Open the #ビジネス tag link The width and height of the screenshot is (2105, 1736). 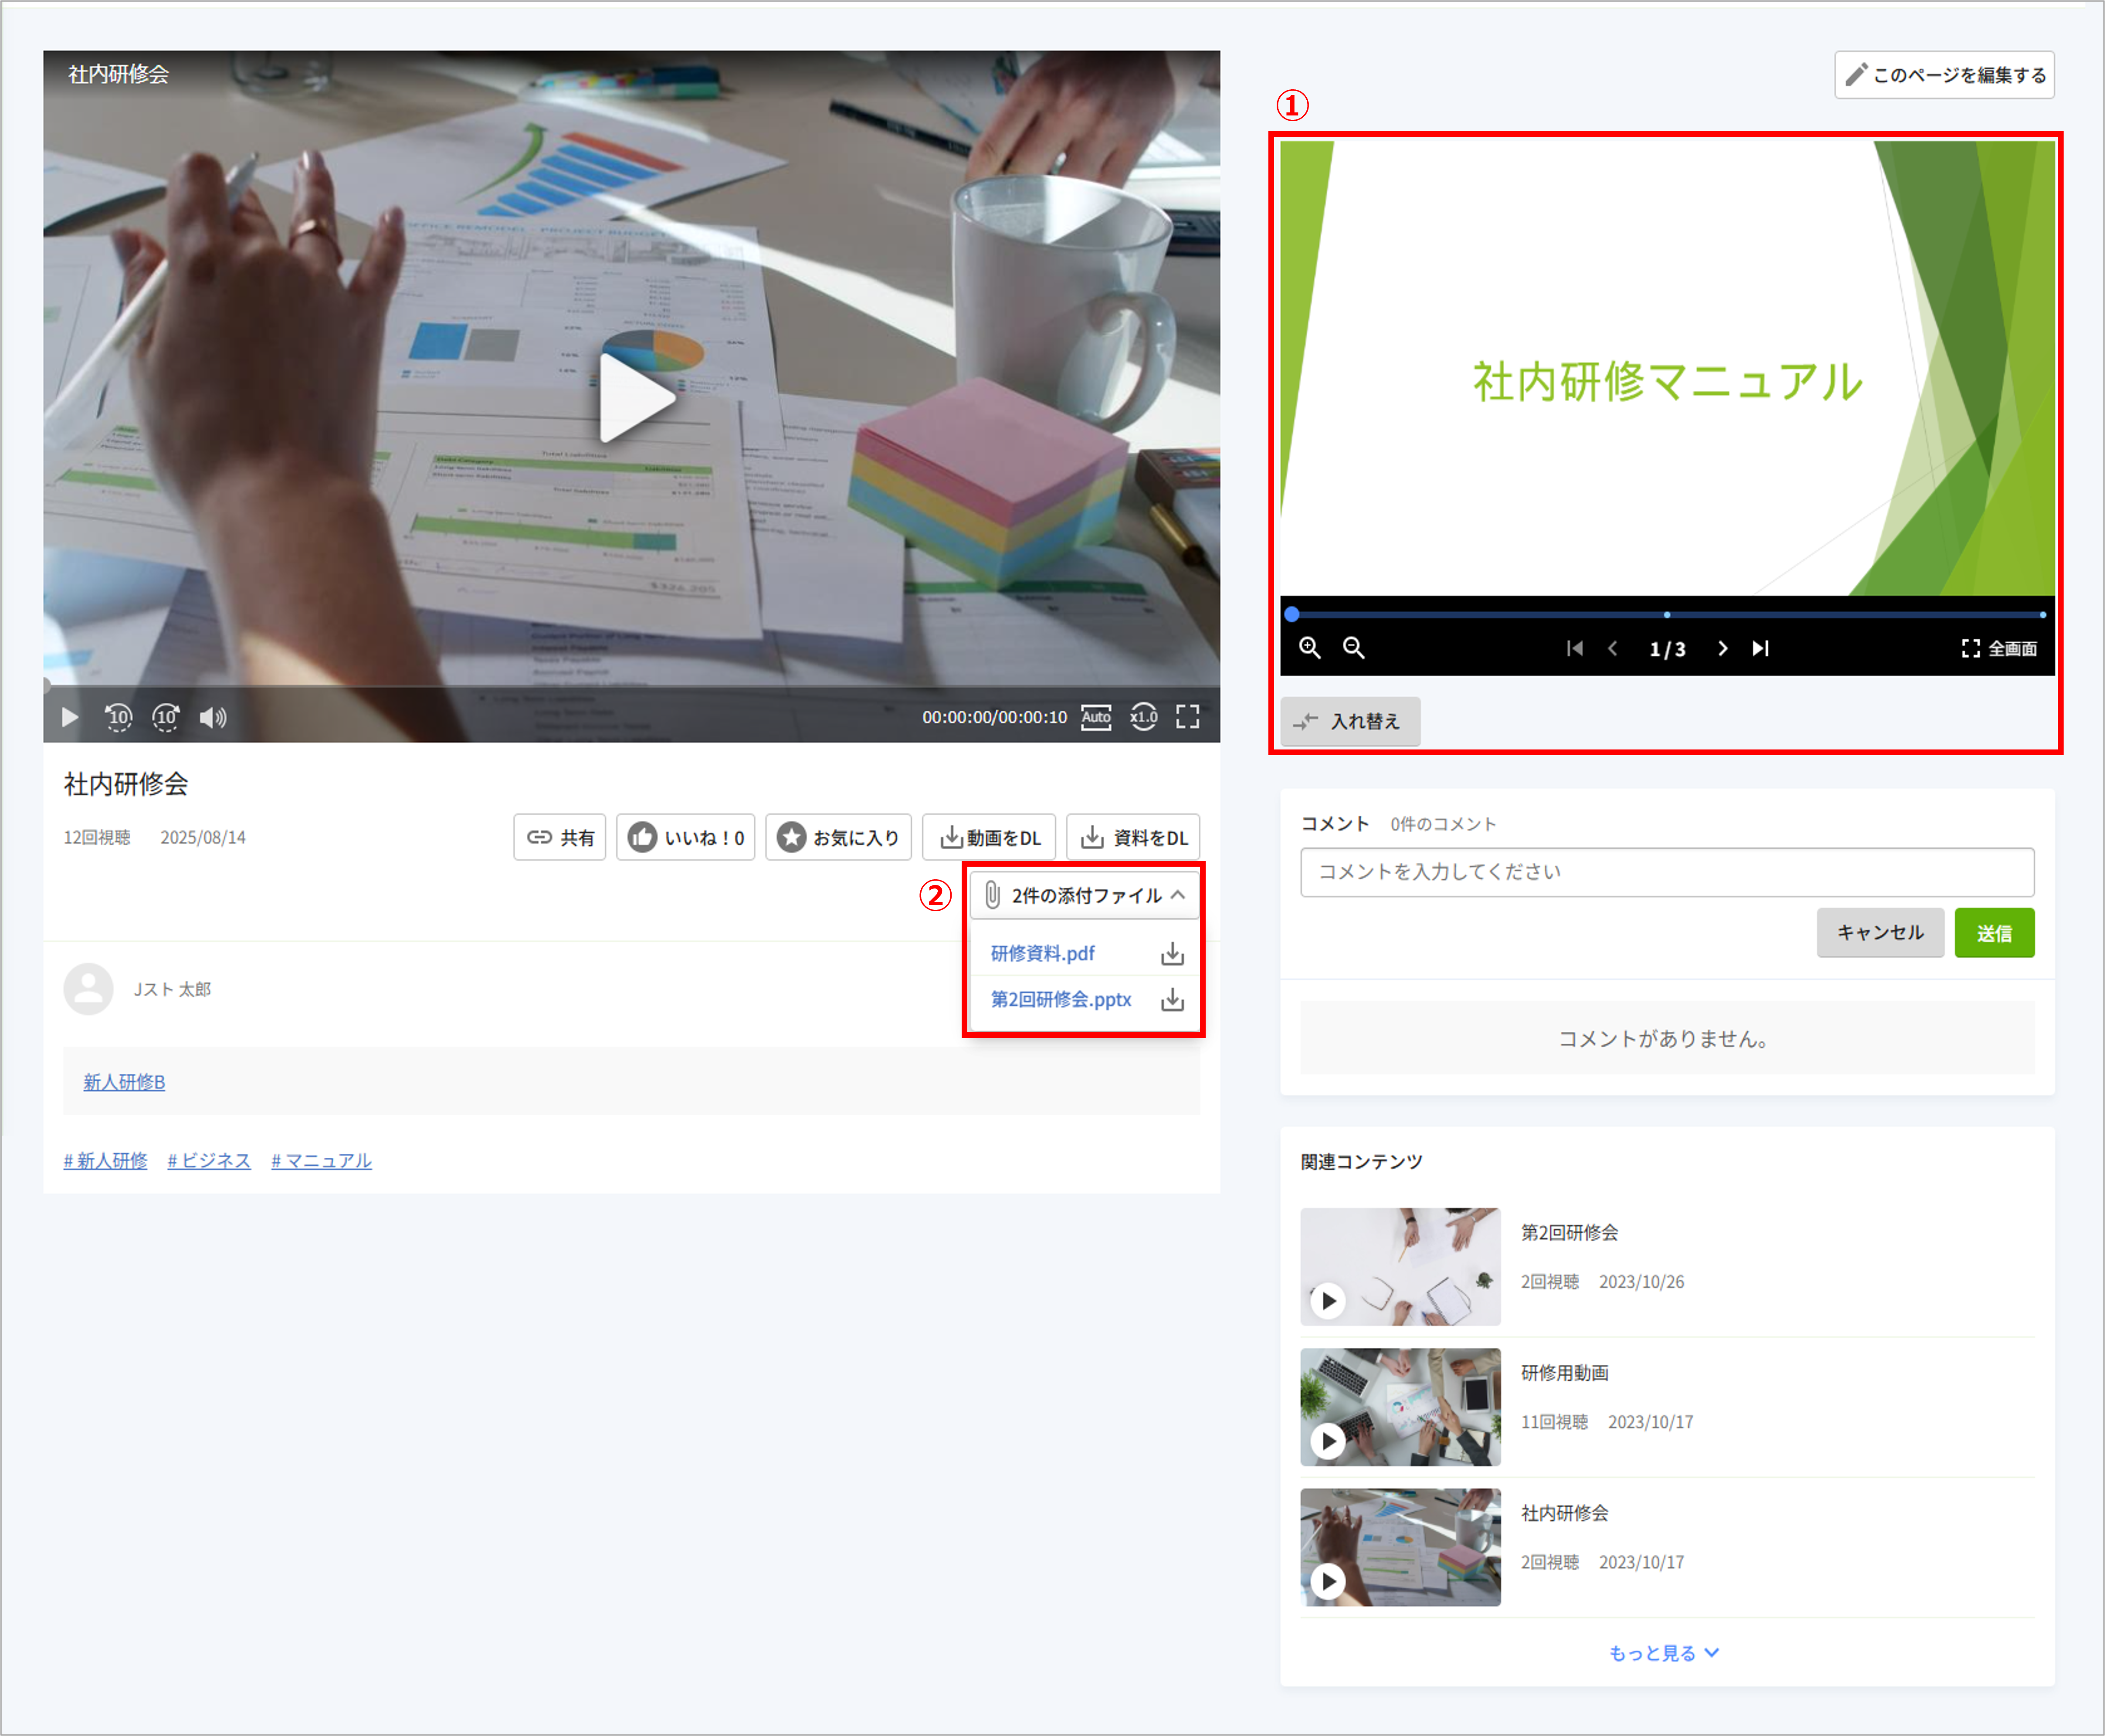coord(209,1160)
